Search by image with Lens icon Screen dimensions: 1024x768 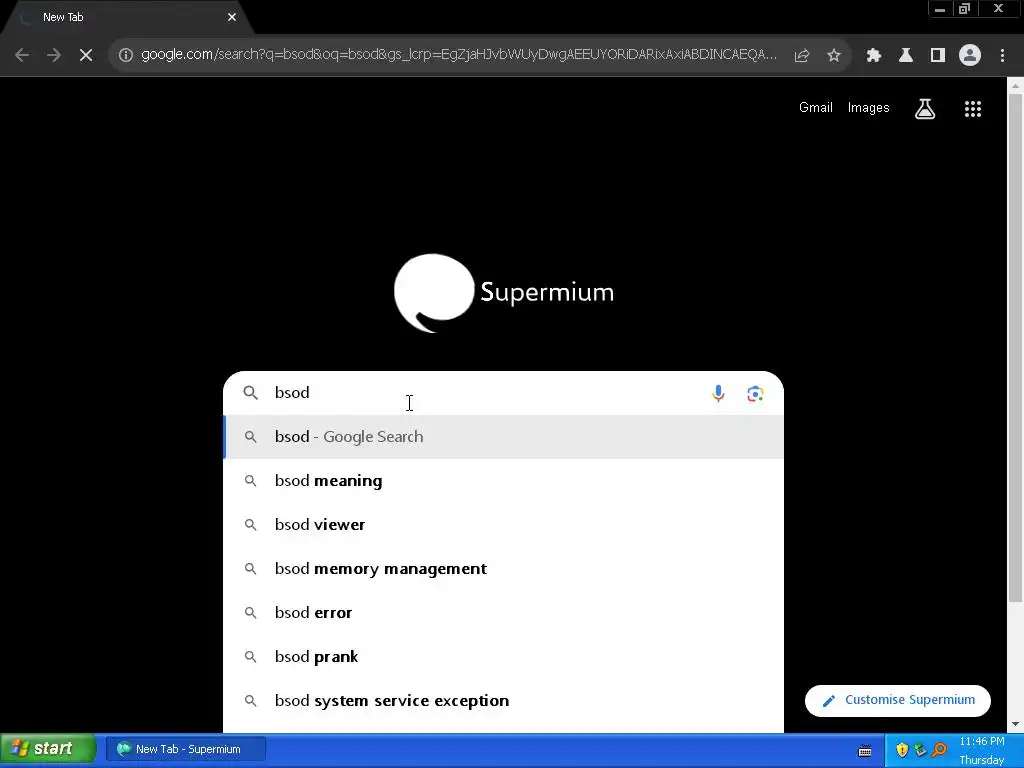pyautogui.click(x=755, y=393)
